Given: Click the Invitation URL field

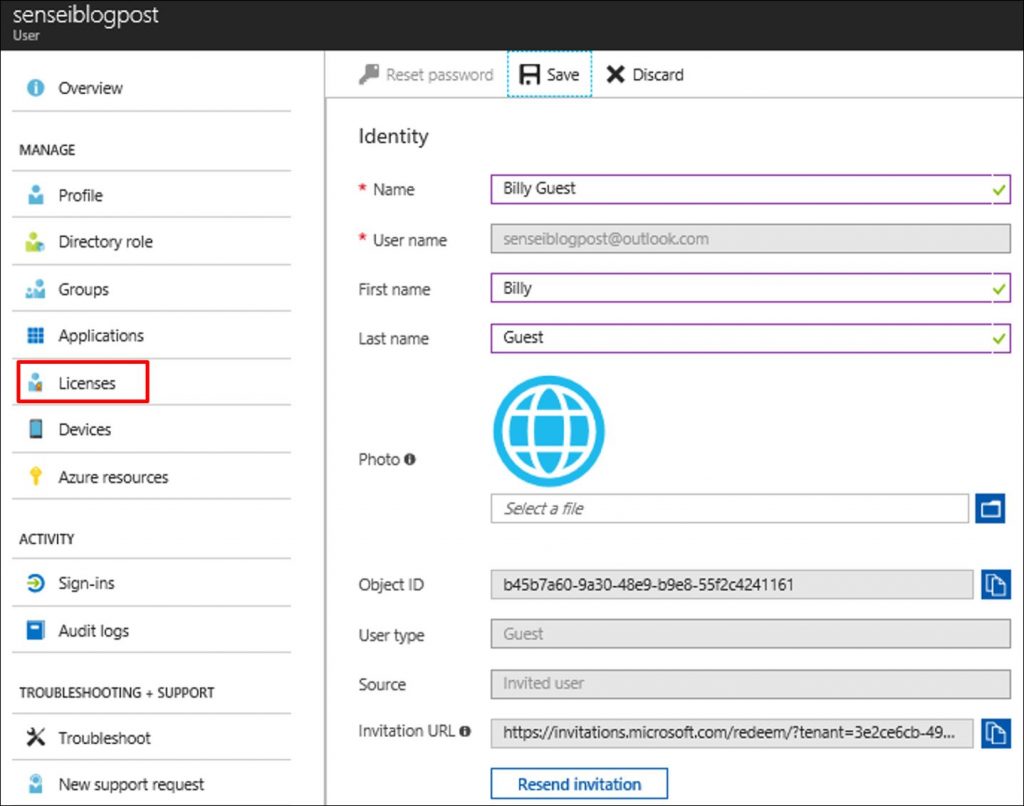Looking at the screenshot, I should click(732, 733).
